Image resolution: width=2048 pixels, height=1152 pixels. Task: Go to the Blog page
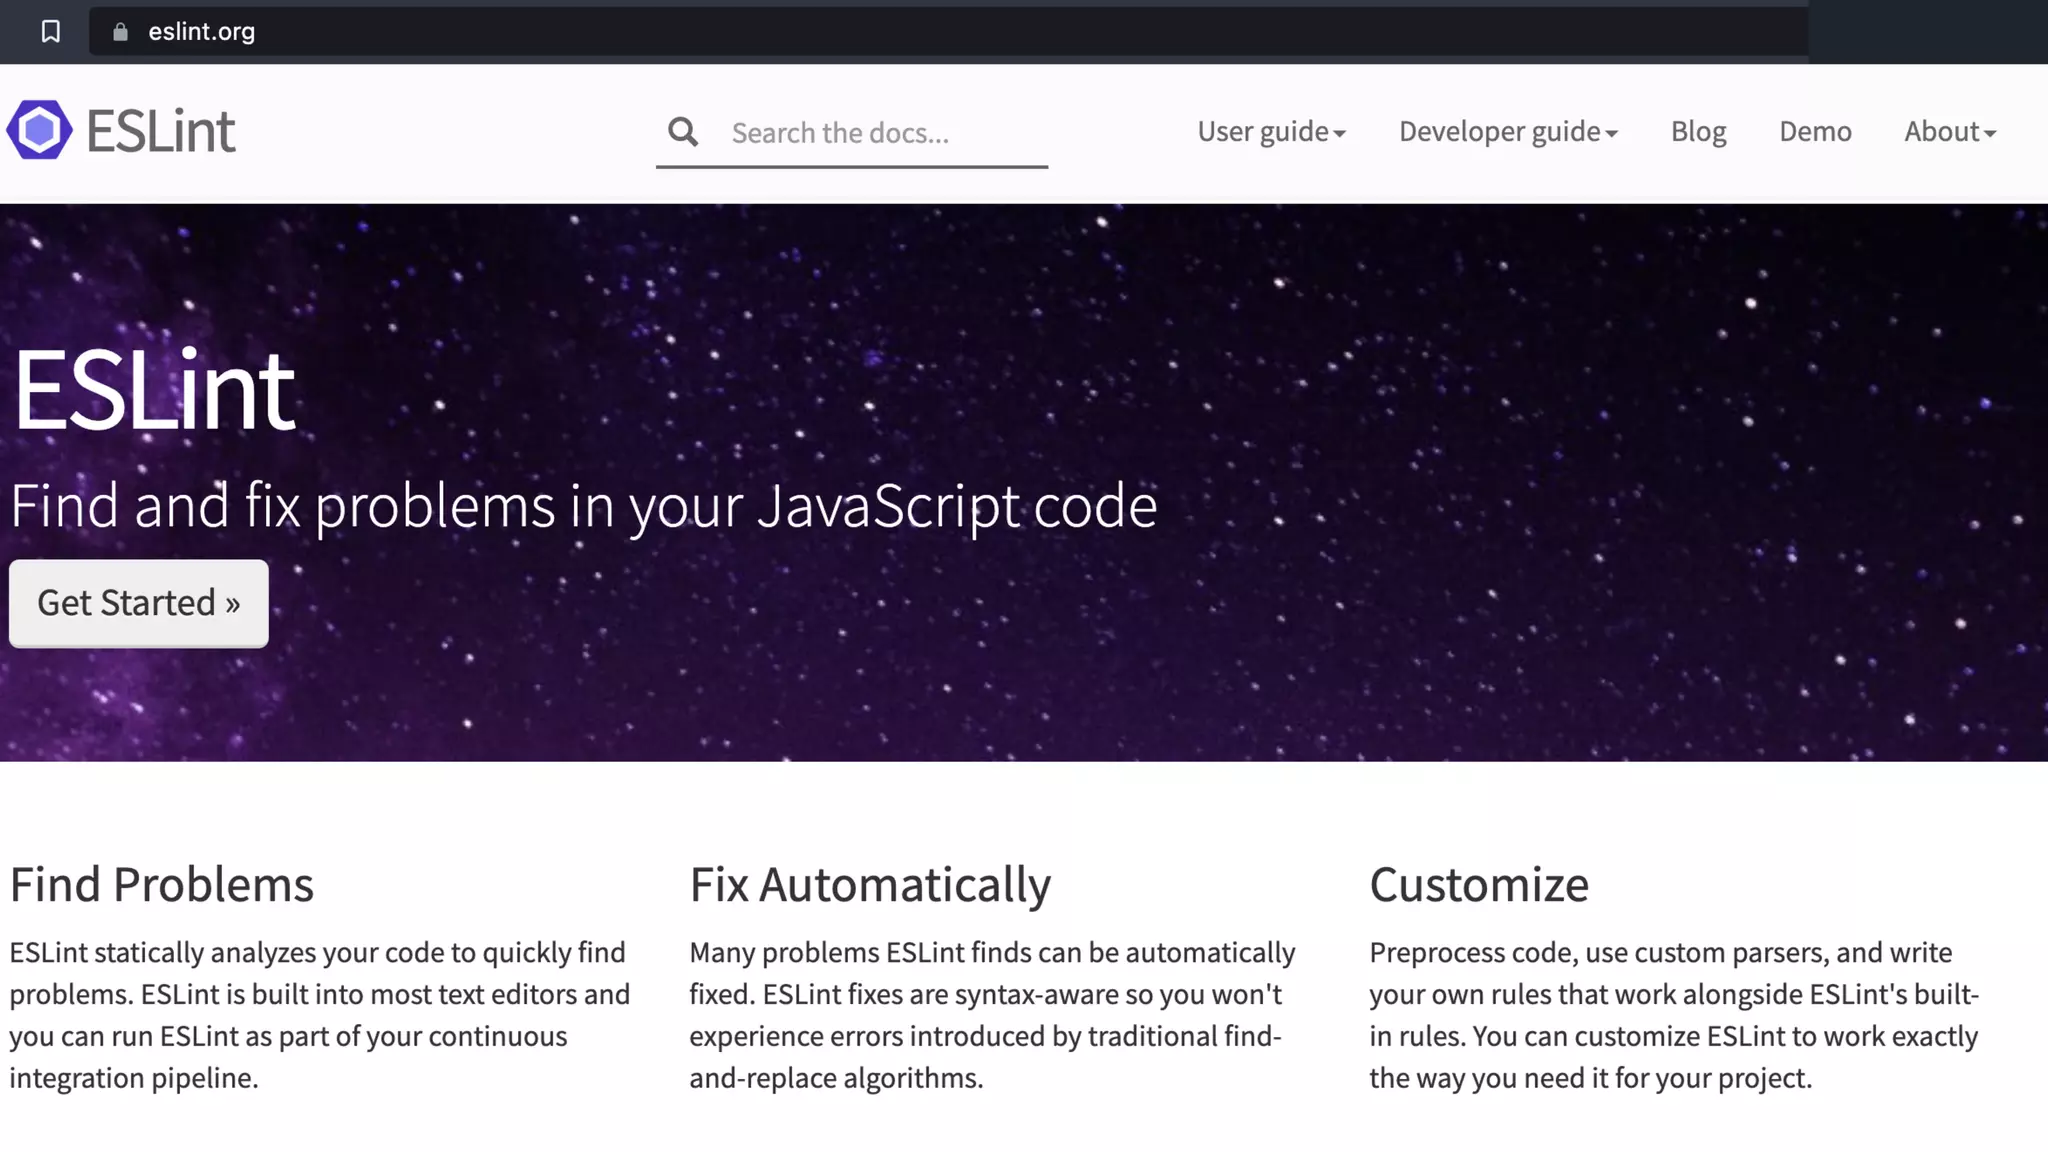1698,132
